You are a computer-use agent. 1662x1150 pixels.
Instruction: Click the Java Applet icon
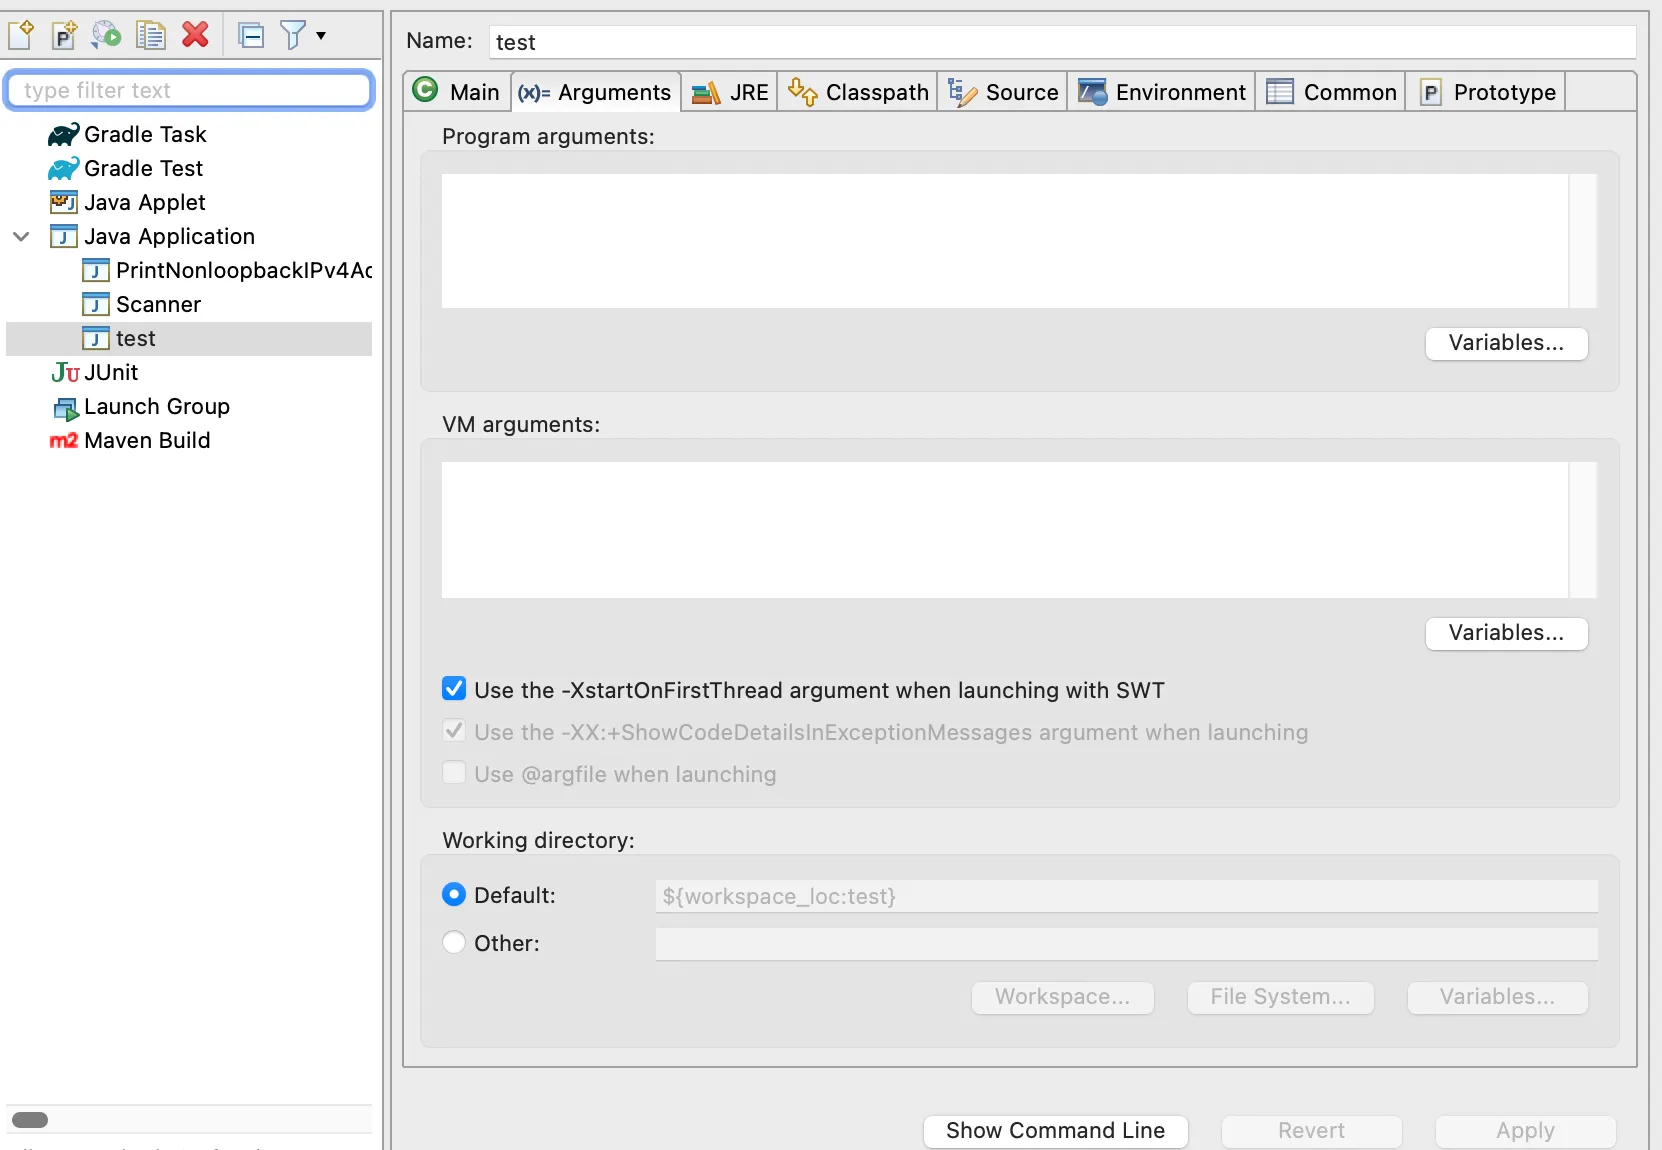pos(63,202)
